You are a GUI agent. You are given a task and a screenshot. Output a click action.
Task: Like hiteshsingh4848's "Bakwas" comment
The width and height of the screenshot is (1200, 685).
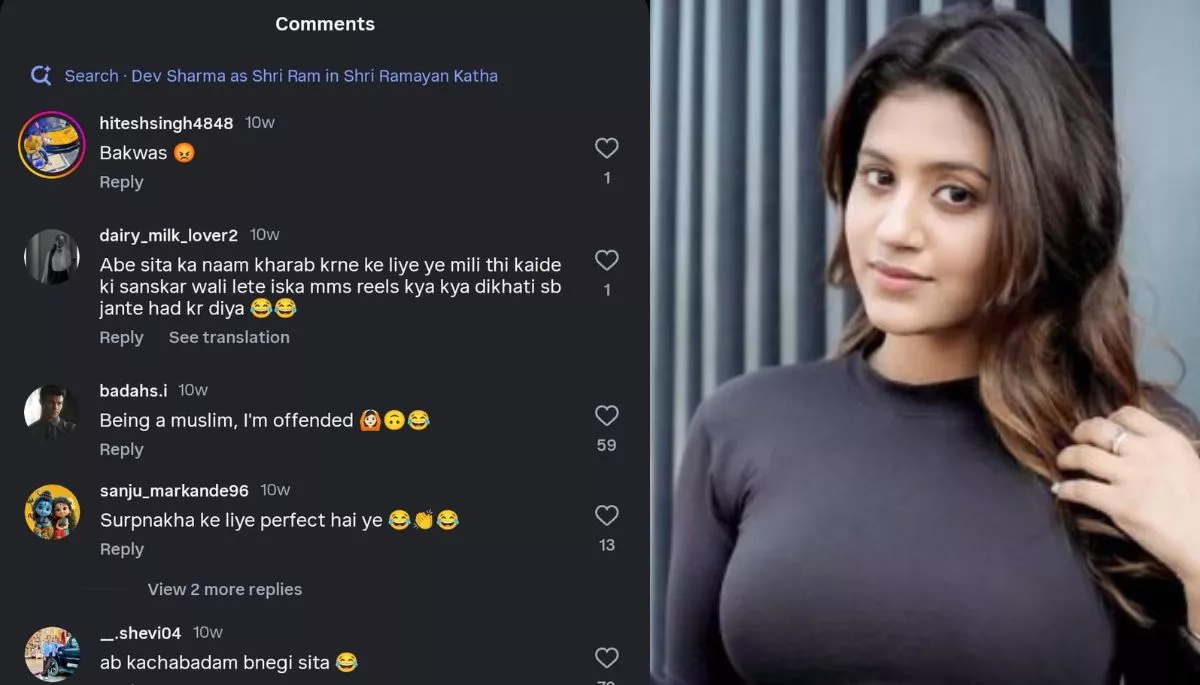tap(606, 149)
